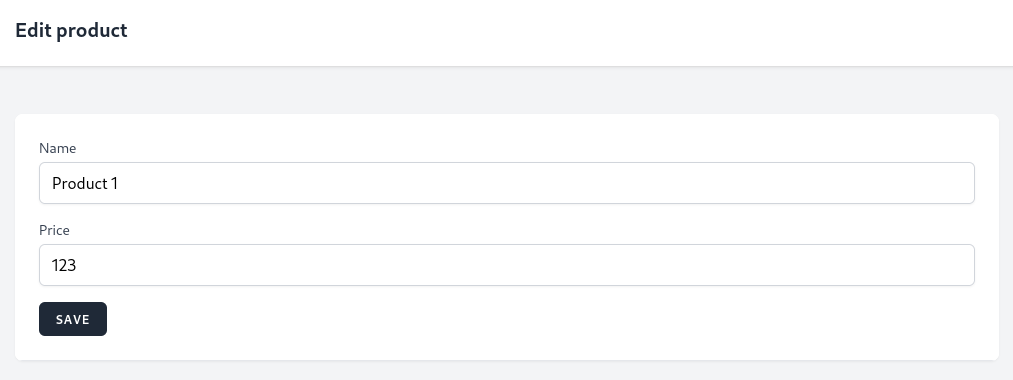Click the "Name" field label
This screenshot has width=1013, height=380.
click(x=57, y=148)
